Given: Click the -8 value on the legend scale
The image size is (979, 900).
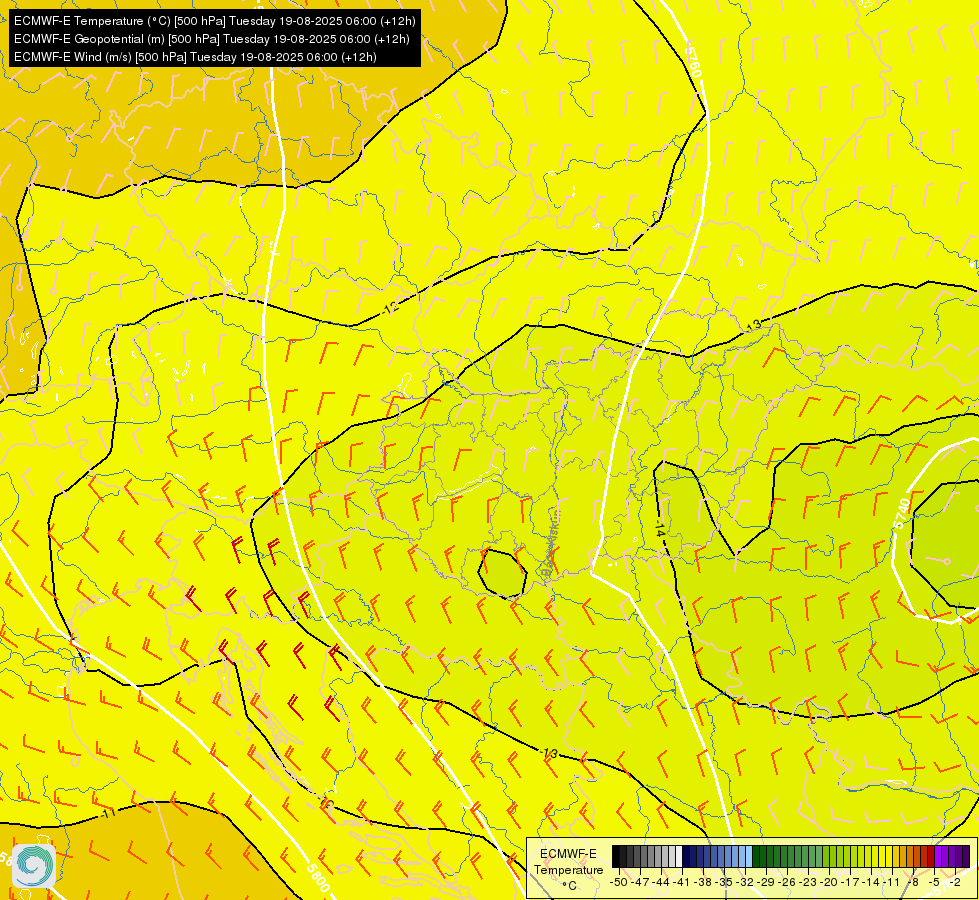Looking at the screenshot, I should tap(913, 882).
